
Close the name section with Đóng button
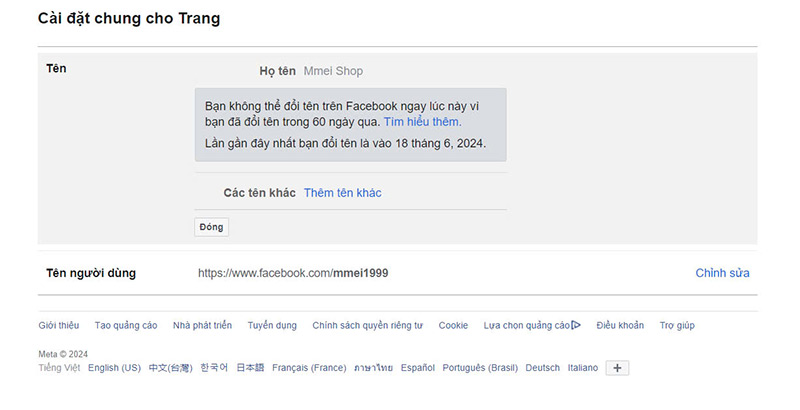(211, 227)
